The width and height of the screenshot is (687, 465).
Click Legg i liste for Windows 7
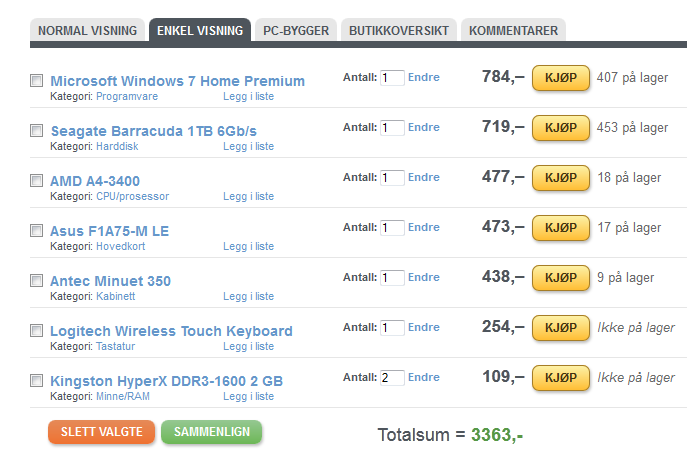pos(248,96)
